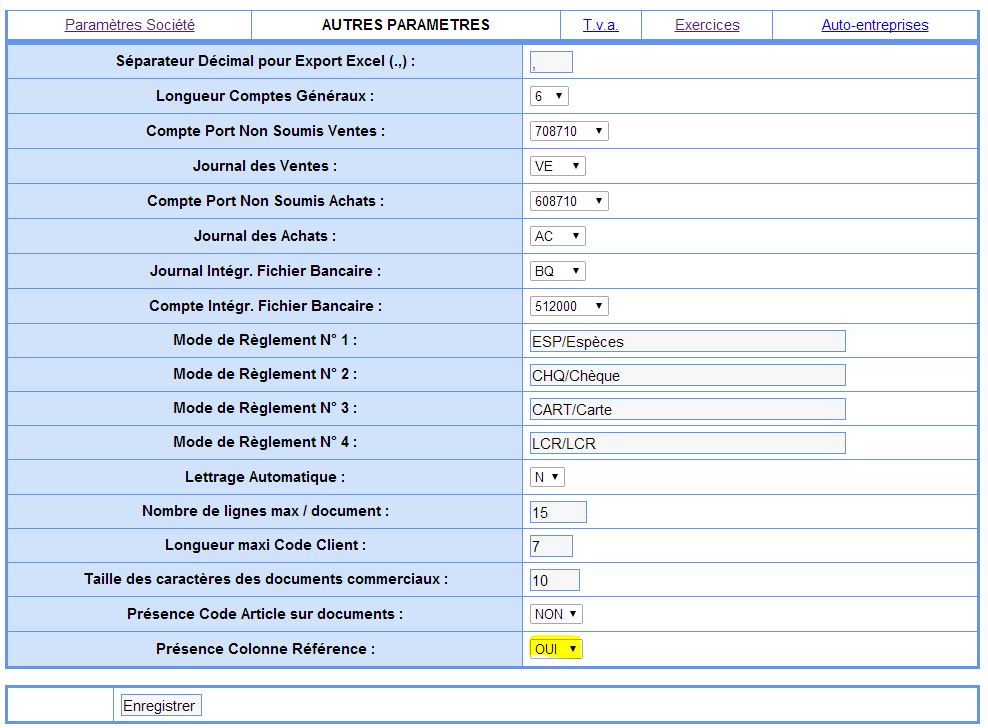988x728 pixels.
Task: Expand Compte Intégr. Fichier Bancaire dropdown
Action: (x=569, y=307)
